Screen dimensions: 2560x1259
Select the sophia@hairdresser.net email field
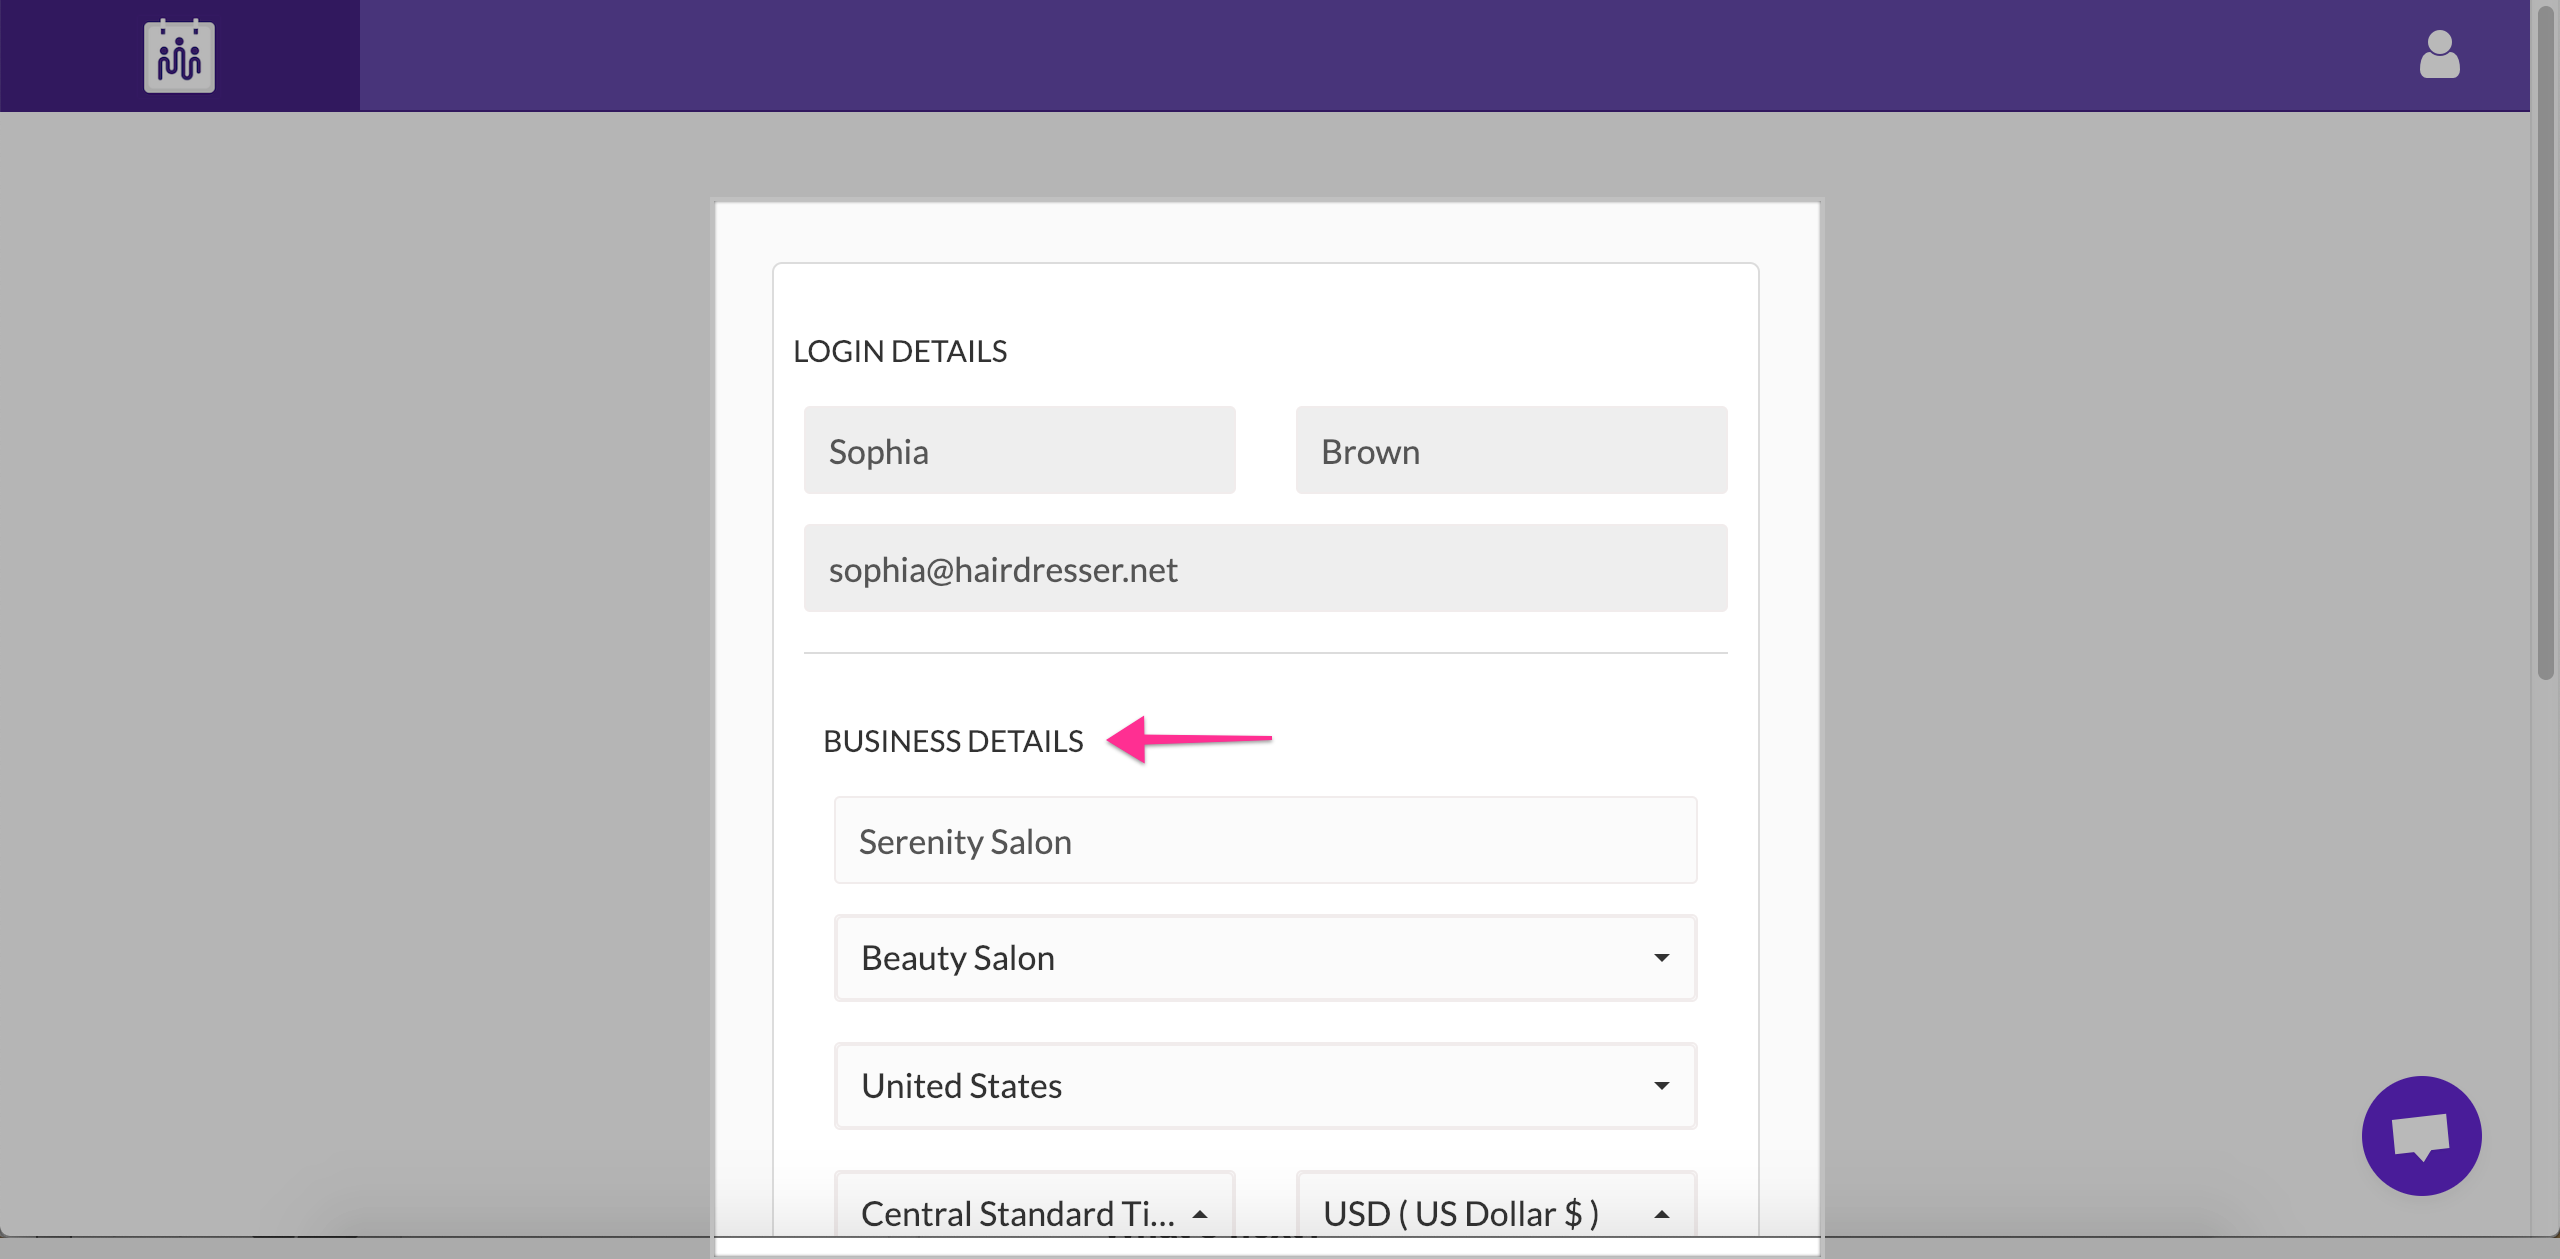(x=1265, y=569)
